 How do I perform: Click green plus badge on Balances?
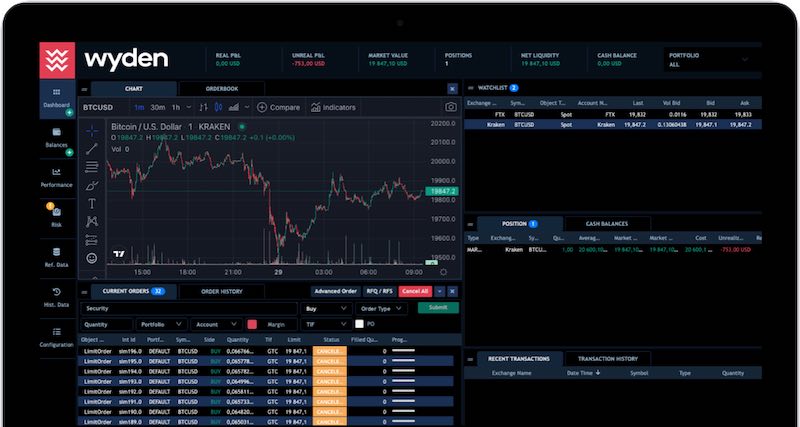69,152
